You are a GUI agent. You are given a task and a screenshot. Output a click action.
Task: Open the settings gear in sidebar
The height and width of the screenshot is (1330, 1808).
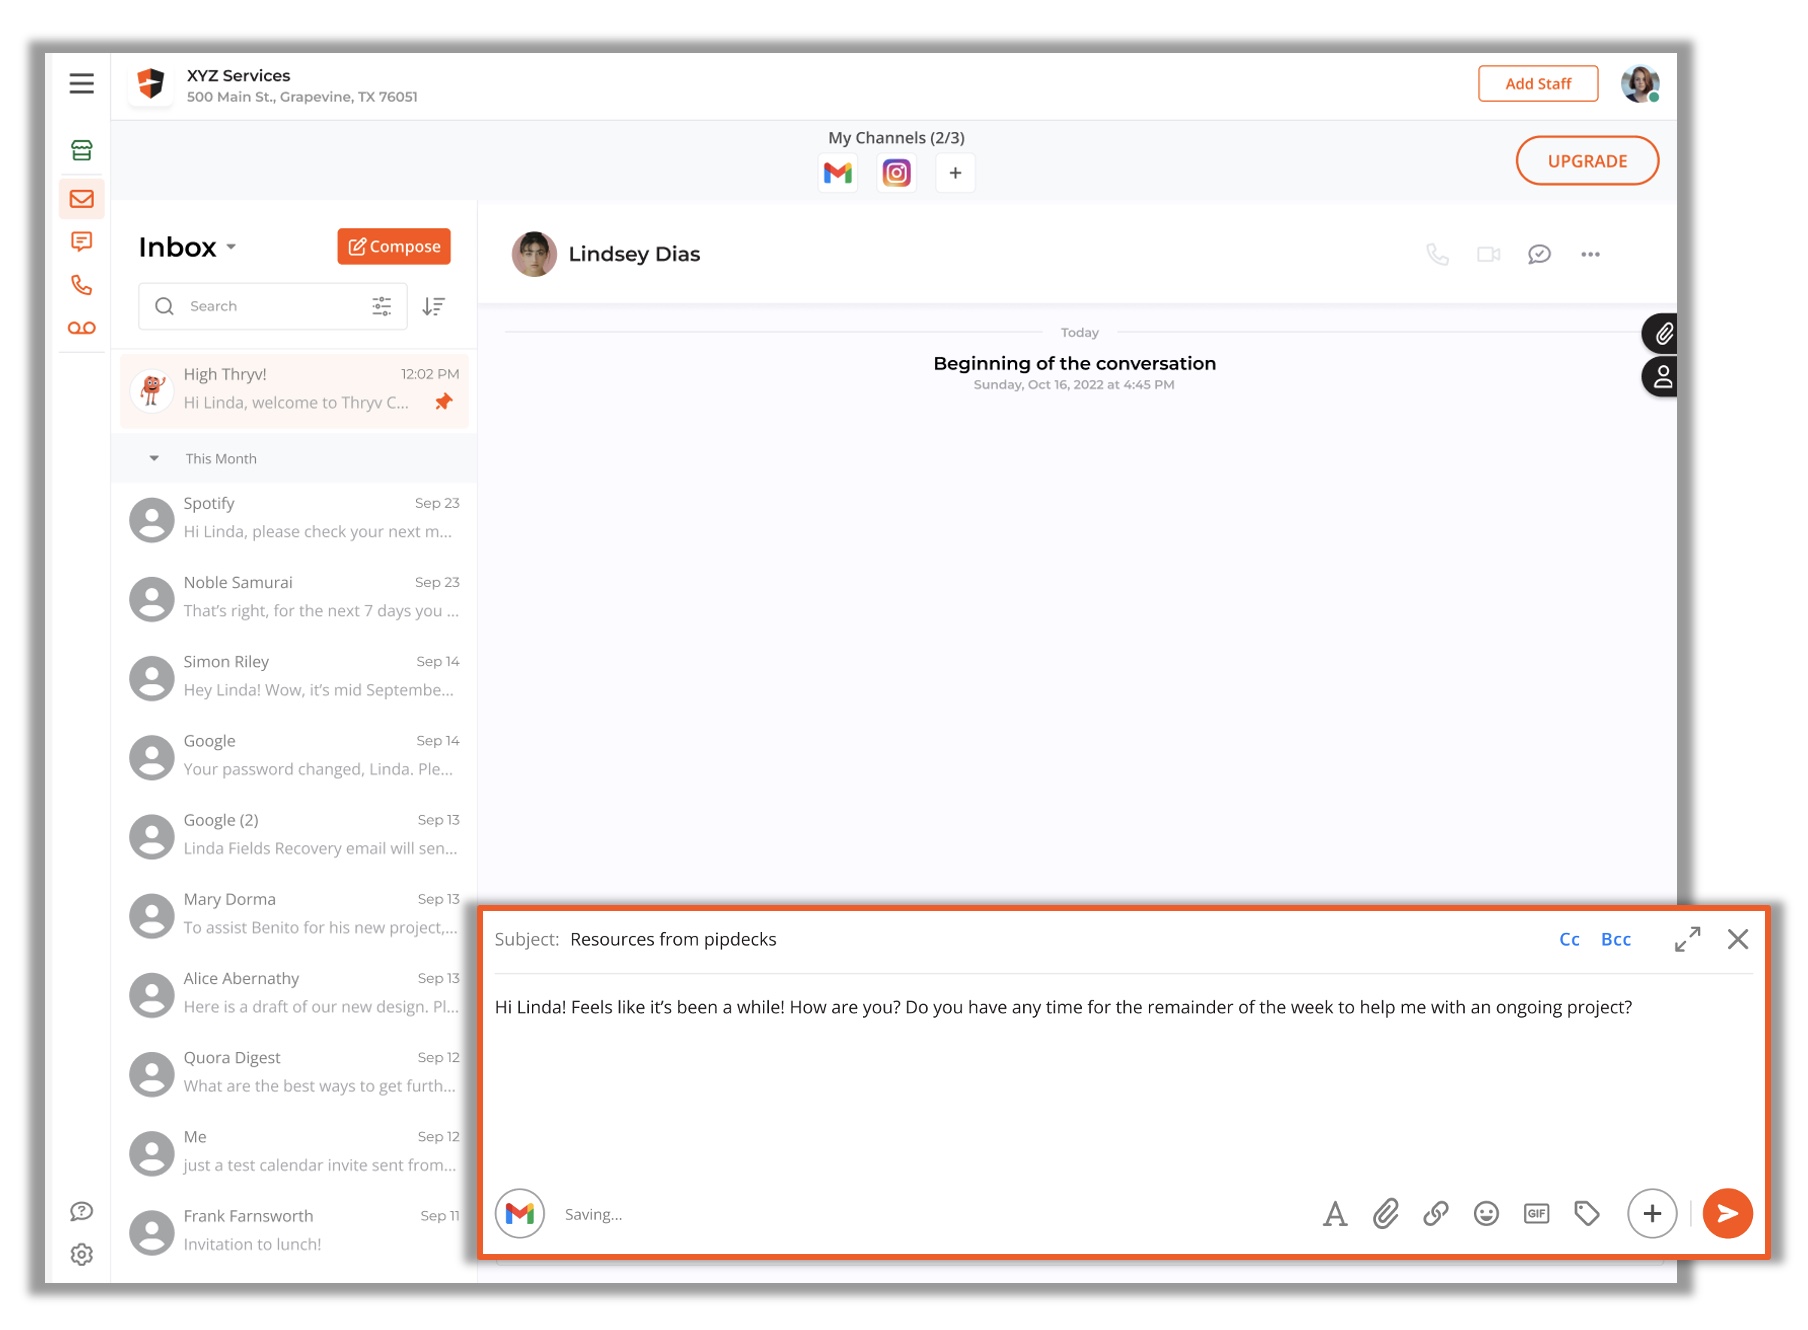[x=82, y=1254]
